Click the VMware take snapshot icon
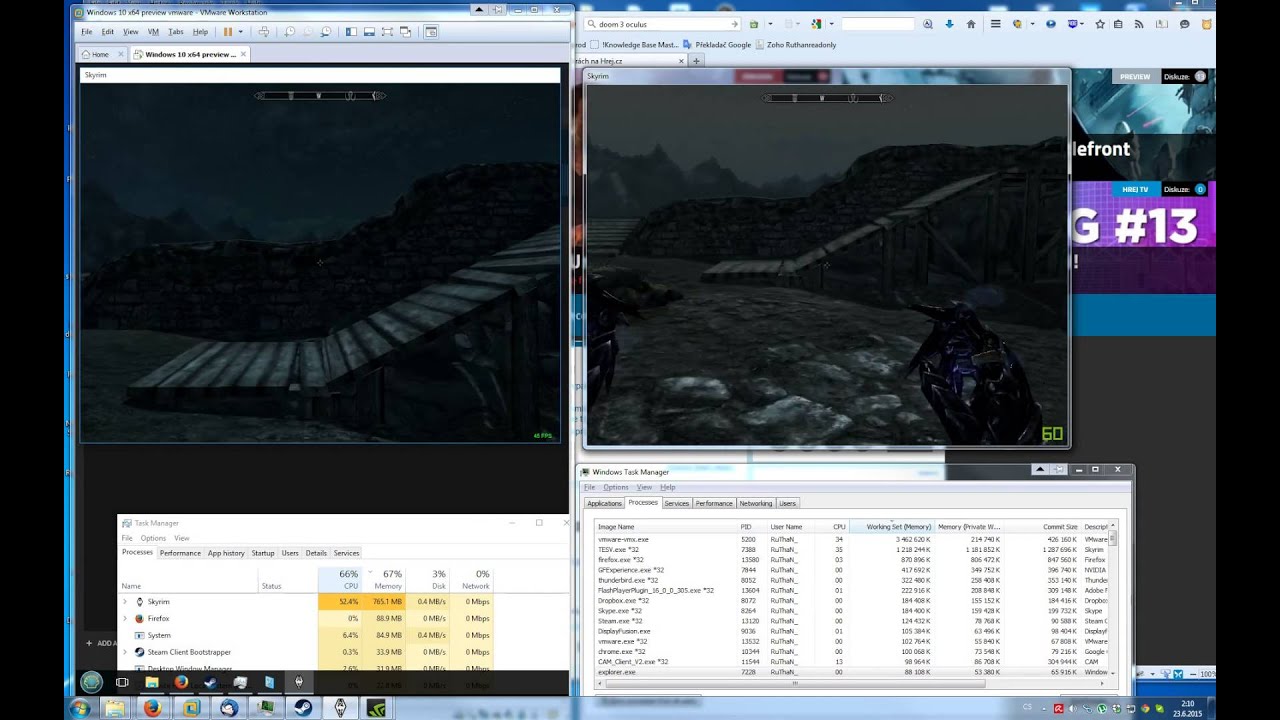The image size is (1280, 720). tap(290, 32)
